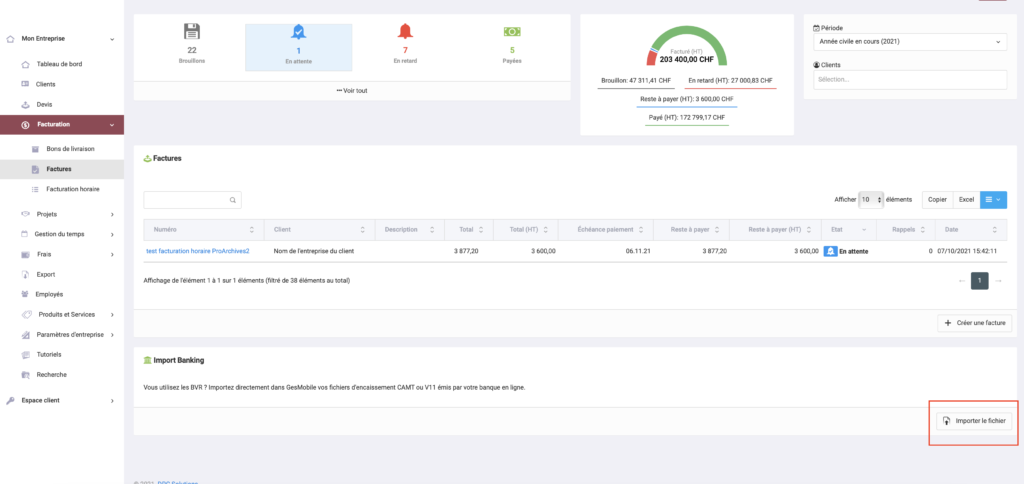Screen dimensions: 1024x484
Task: Select the En attente bell card
Action: [298, 47]
